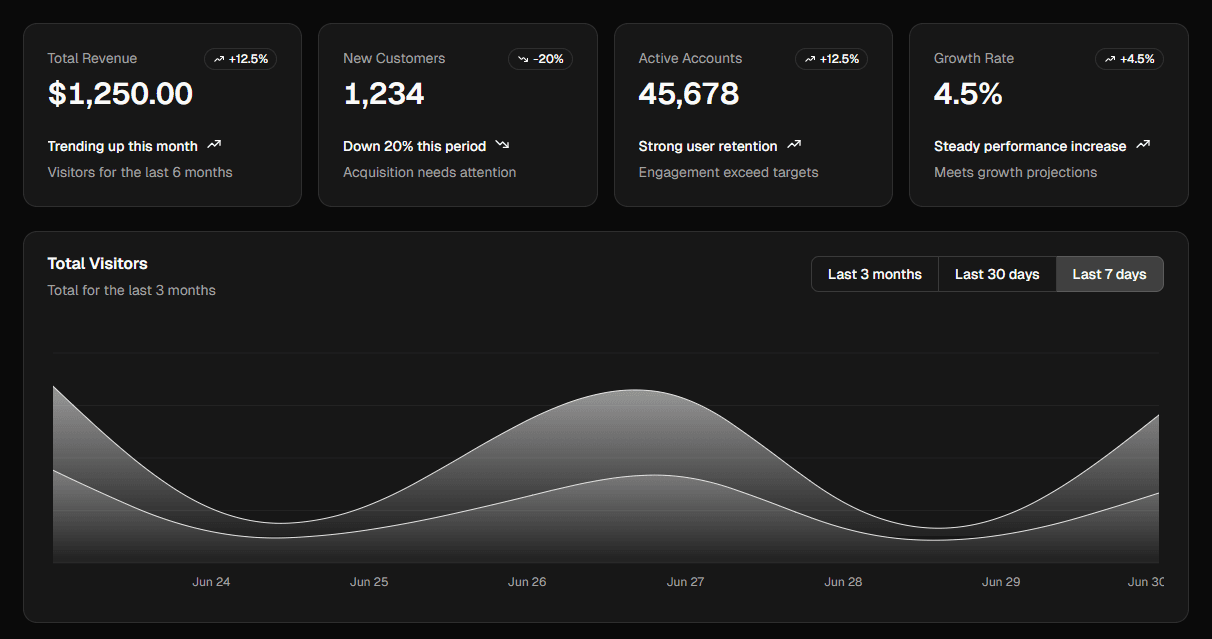Select the 'Last 7 days' option
Screen dimensions: 1212x639
[1109, 273]
